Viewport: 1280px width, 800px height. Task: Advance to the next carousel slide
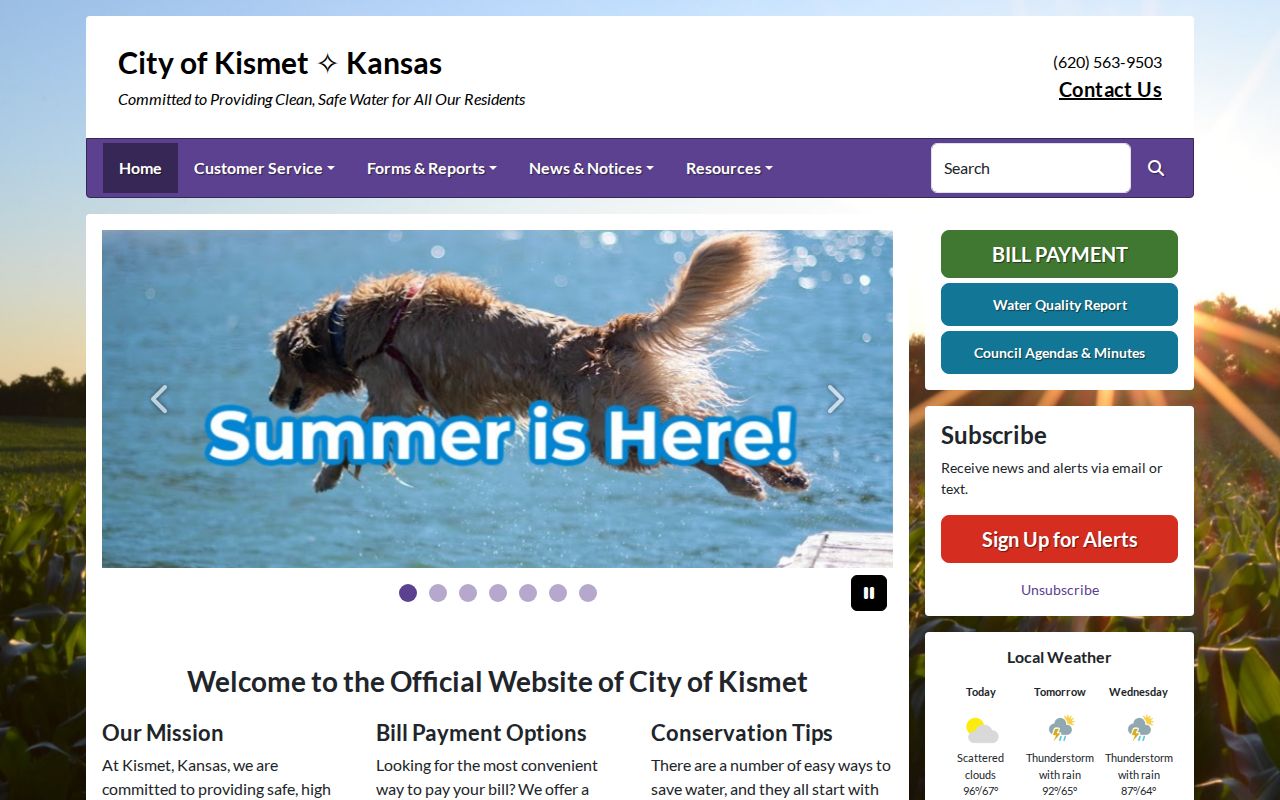836,399
